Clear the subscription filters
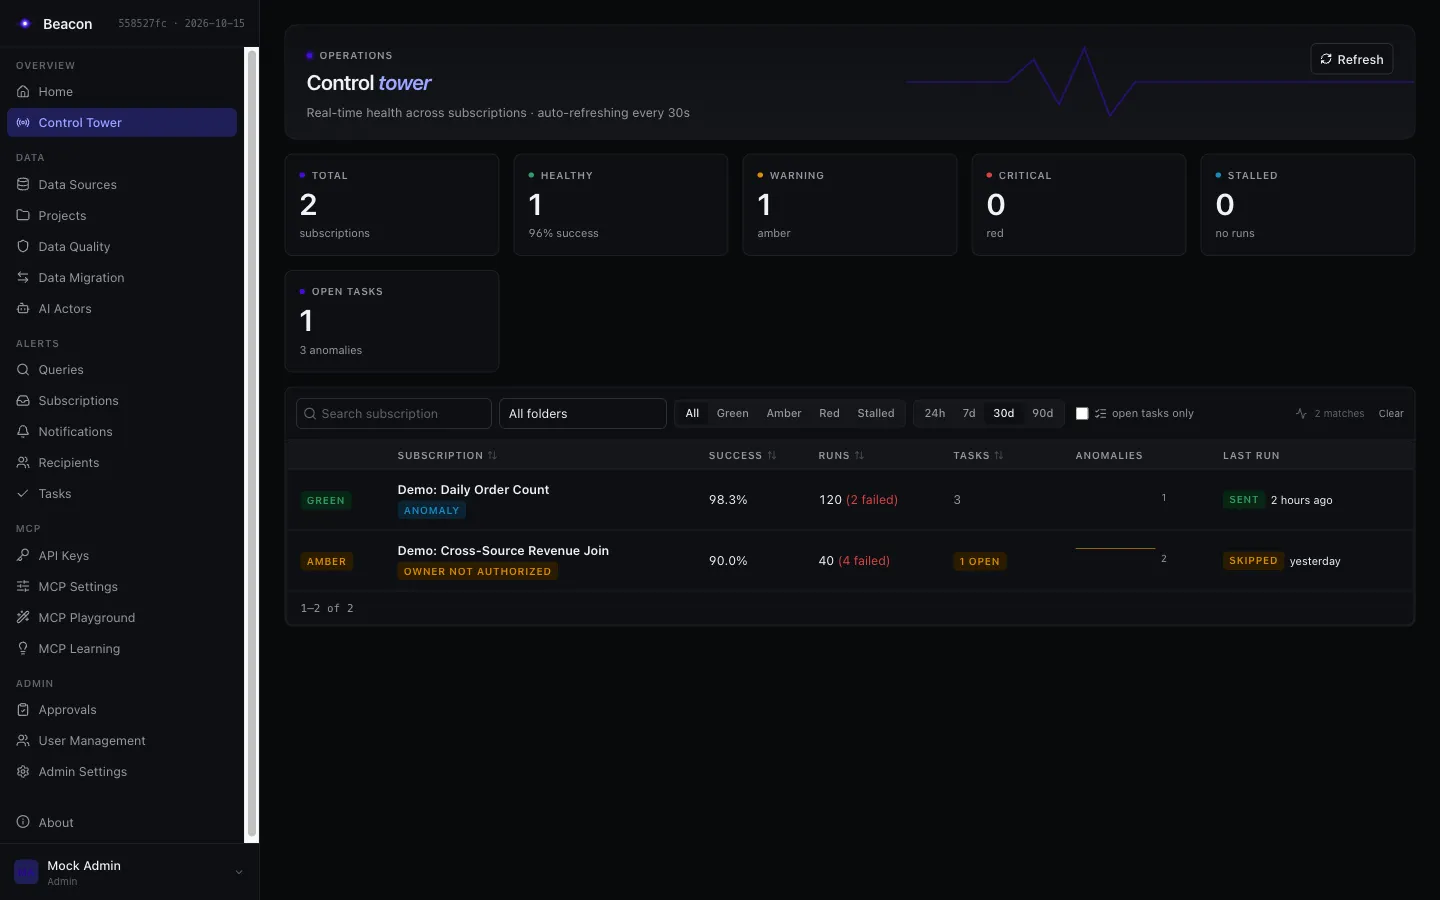The width and height of the screenshot is (1440, 900). pyautogui.click(x=1391, y=414)
